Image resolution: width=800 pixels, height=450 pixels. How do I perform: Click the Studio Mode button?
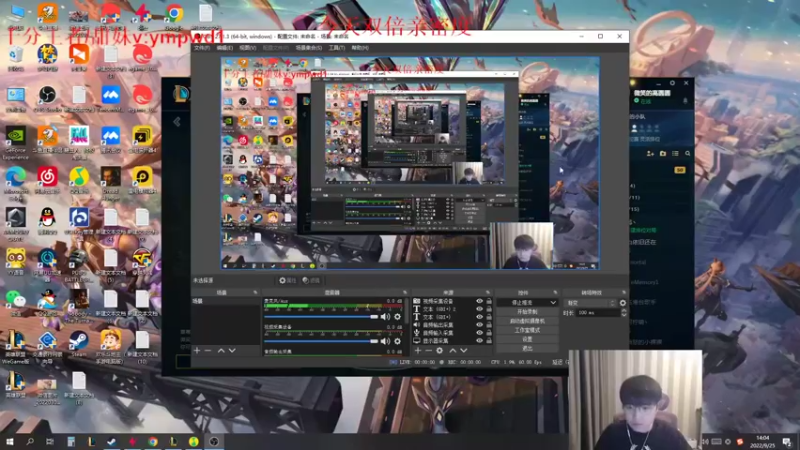click(x=527, y=330)
